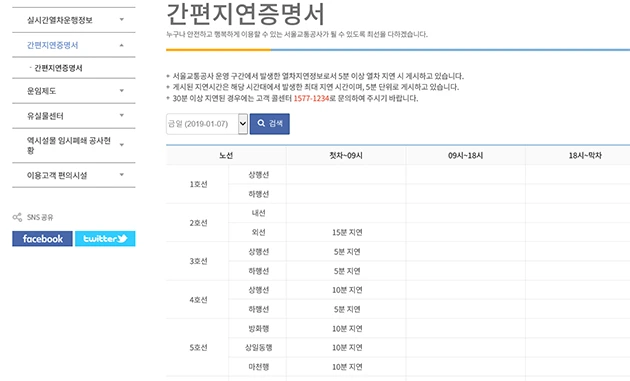
Task: Click 4호선 하행선 5분 지연 cell
Action: coord(347,309)
